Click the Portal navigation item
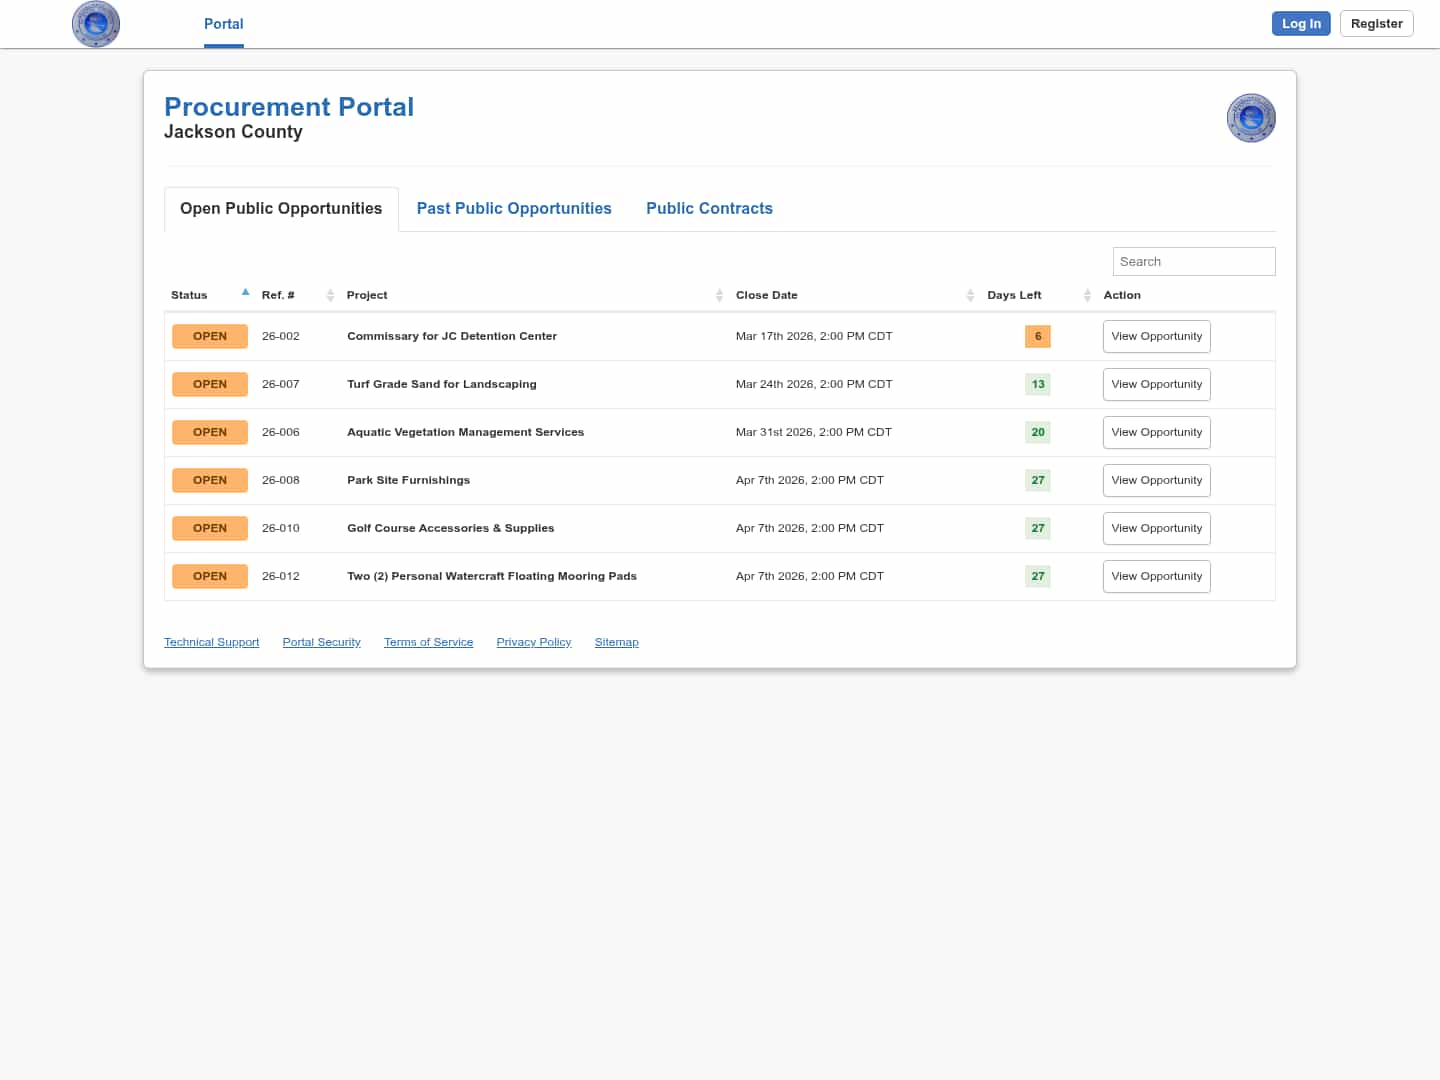Viewport: 1440px width, 1080px height. 223,24
